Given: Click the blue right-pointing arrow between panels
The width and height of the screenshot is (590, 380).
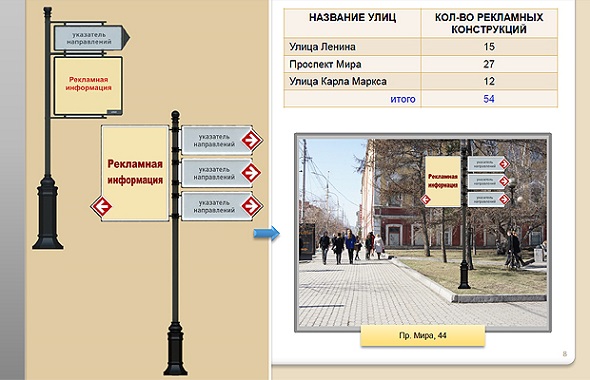Looking at the screenshot, I should (266, 233).
